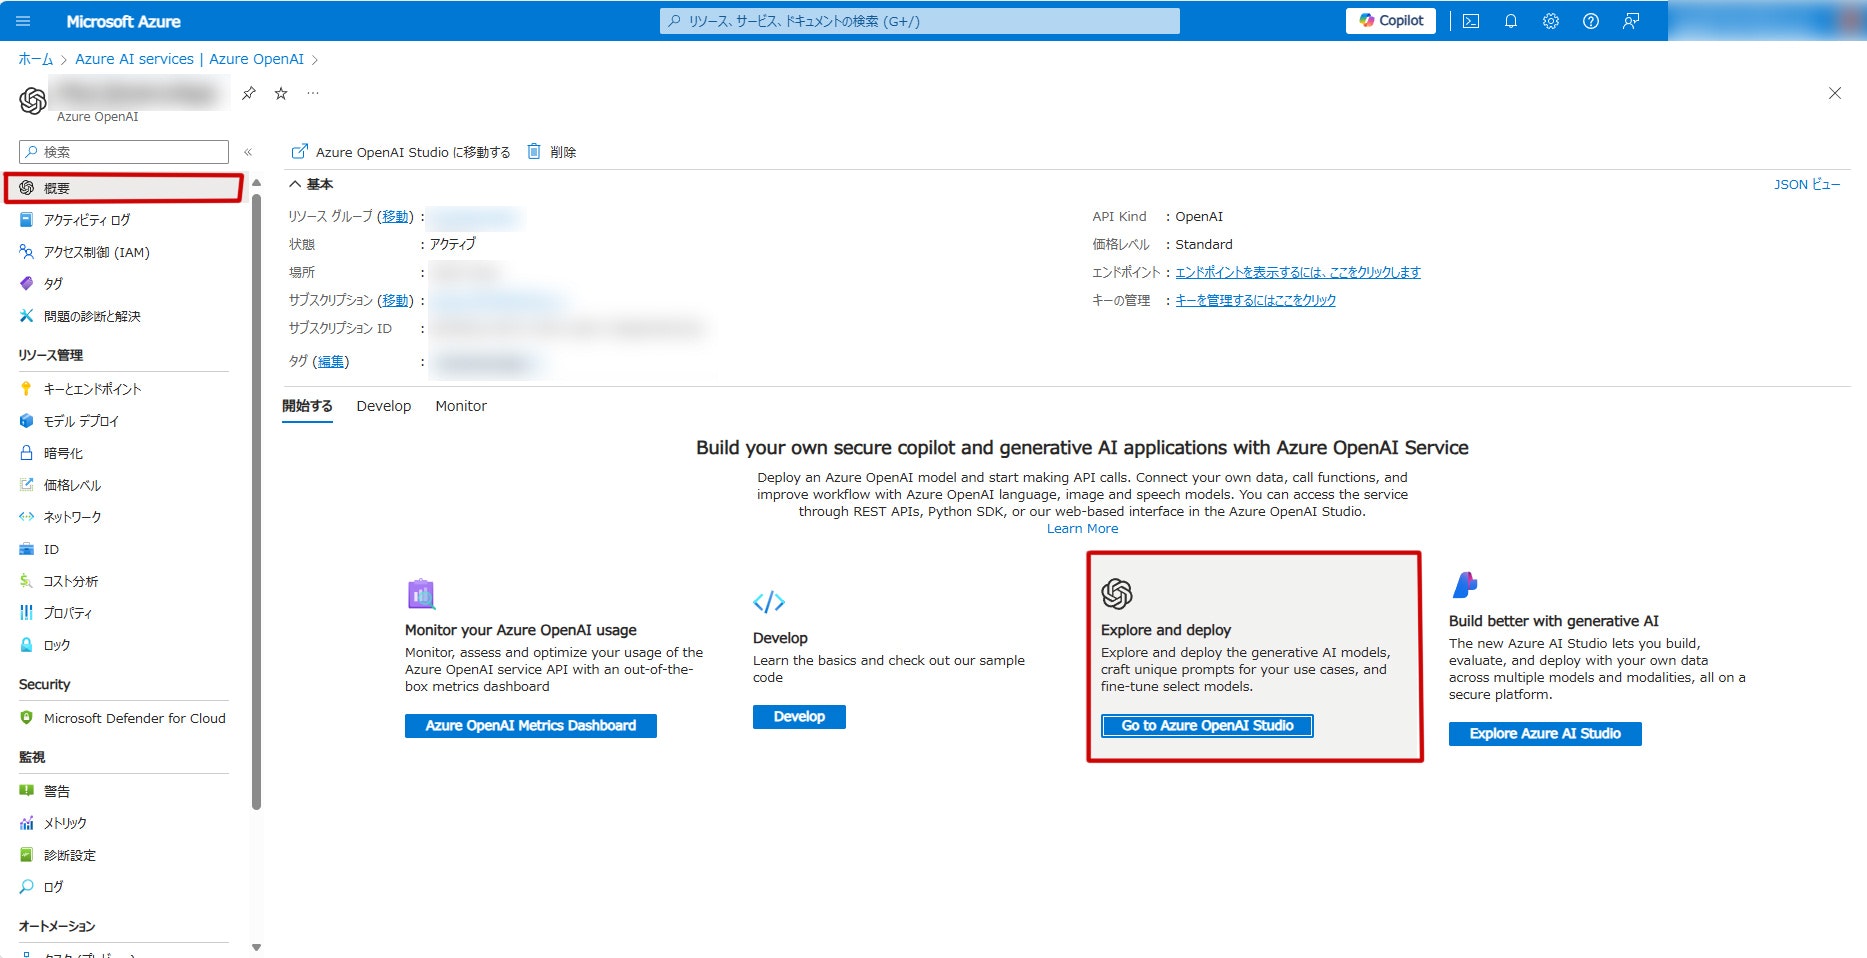Open the Azure AI services | Azure OpenAI breadcrumb
Viewport: 1867px width, 958px height.
[x=189, y=59]
